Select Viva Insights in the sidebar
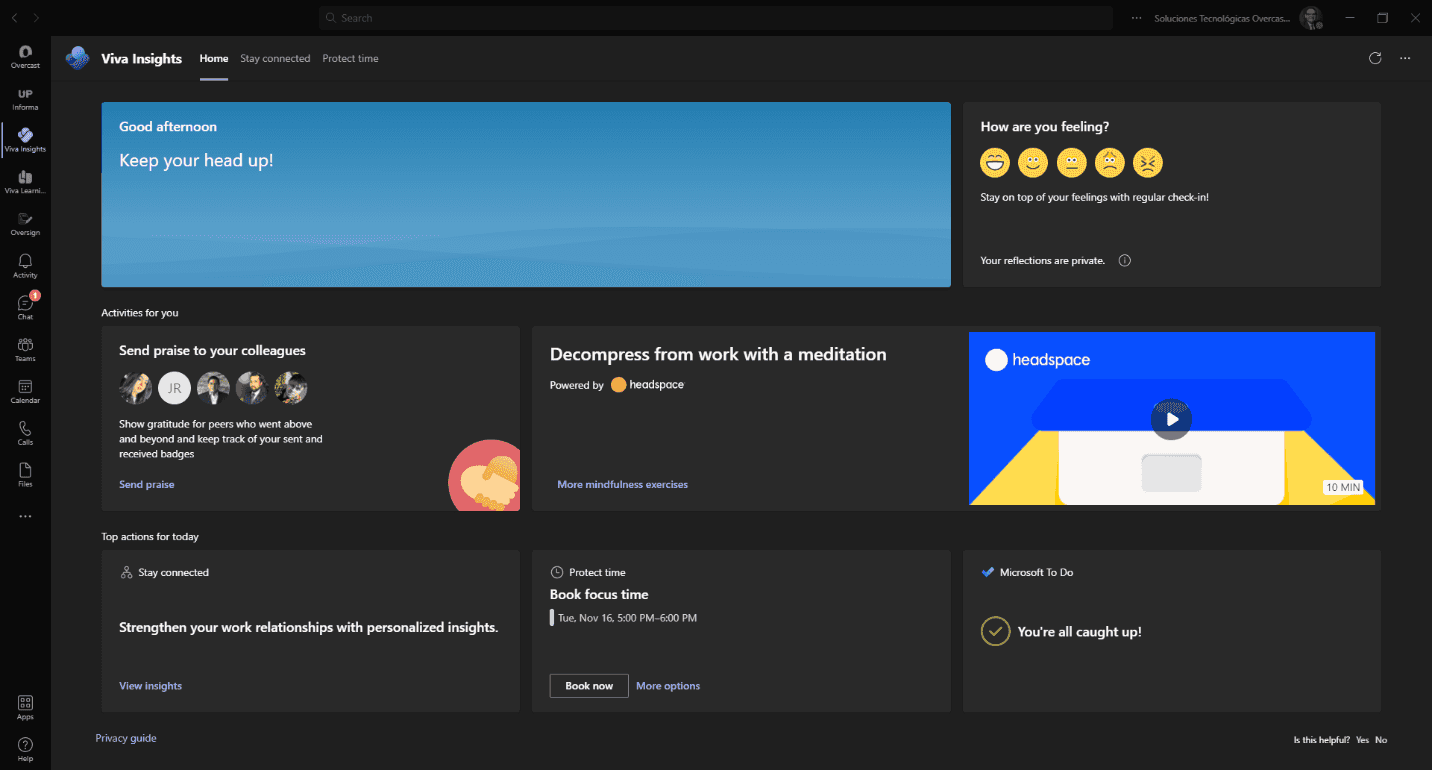The height and width of the screenshot is (770, 1432). coord(25,140)
